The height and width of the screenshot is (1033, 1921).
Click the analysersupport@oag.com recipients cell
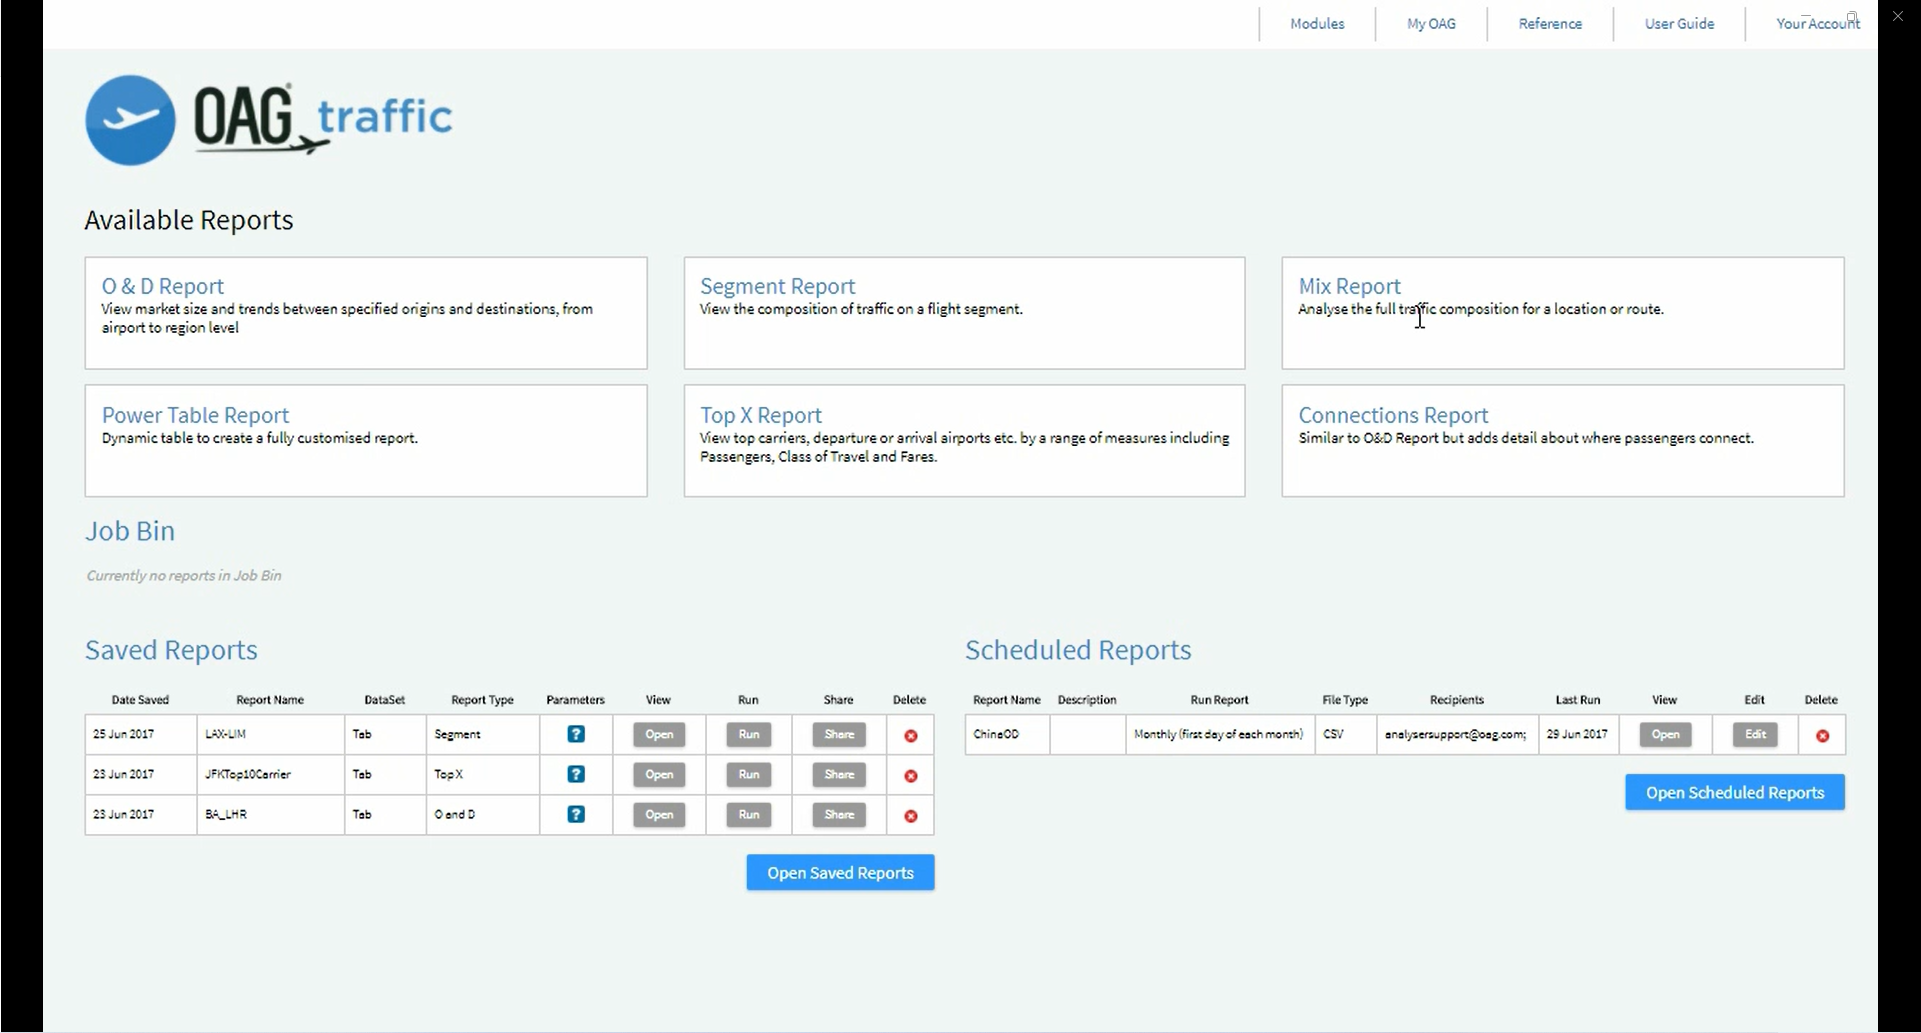[1457, 735]
